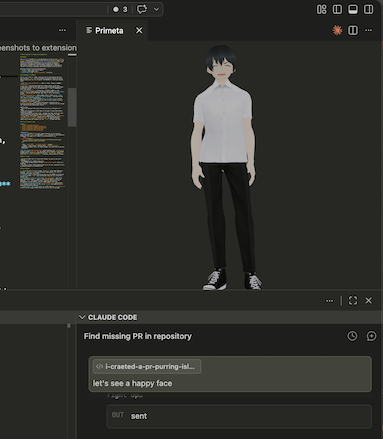Close the bottom panel
The height and width of the screenshot is (439, 383).
368,301
